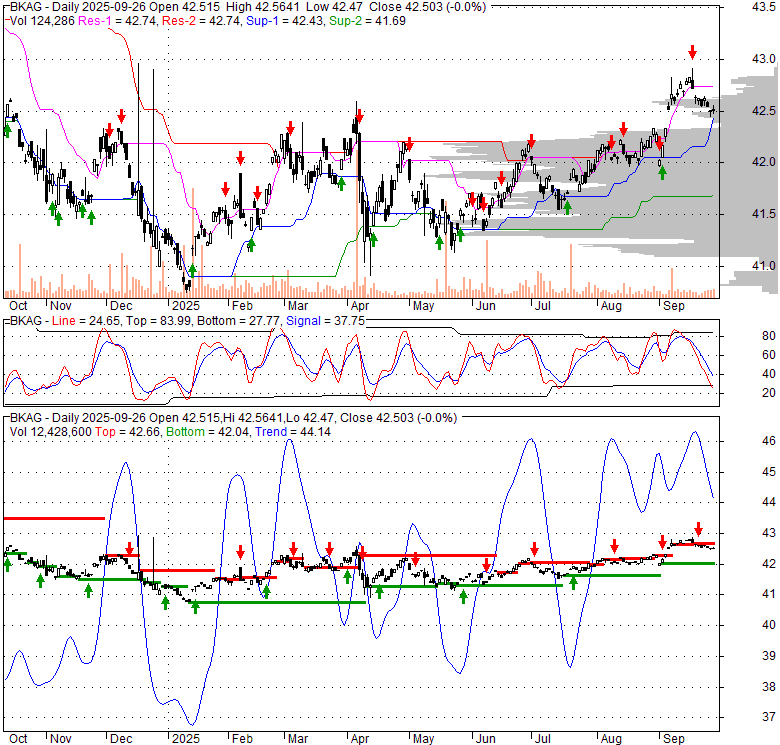This screenshot has width=780, height=745.
Task: Click the Mar label on the bottom chart's date axis
Action: (x=298, y=739)
